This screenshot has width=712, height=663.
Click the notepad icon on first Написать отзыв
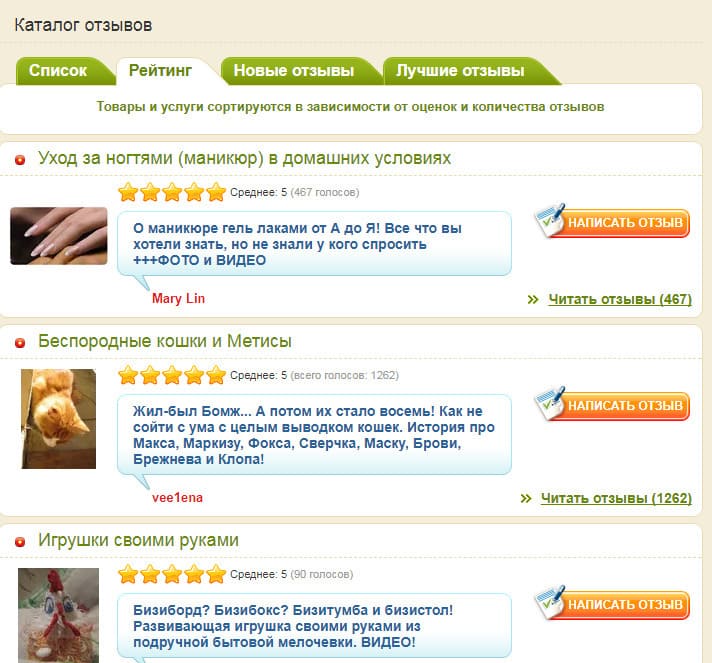pos(550,220)
